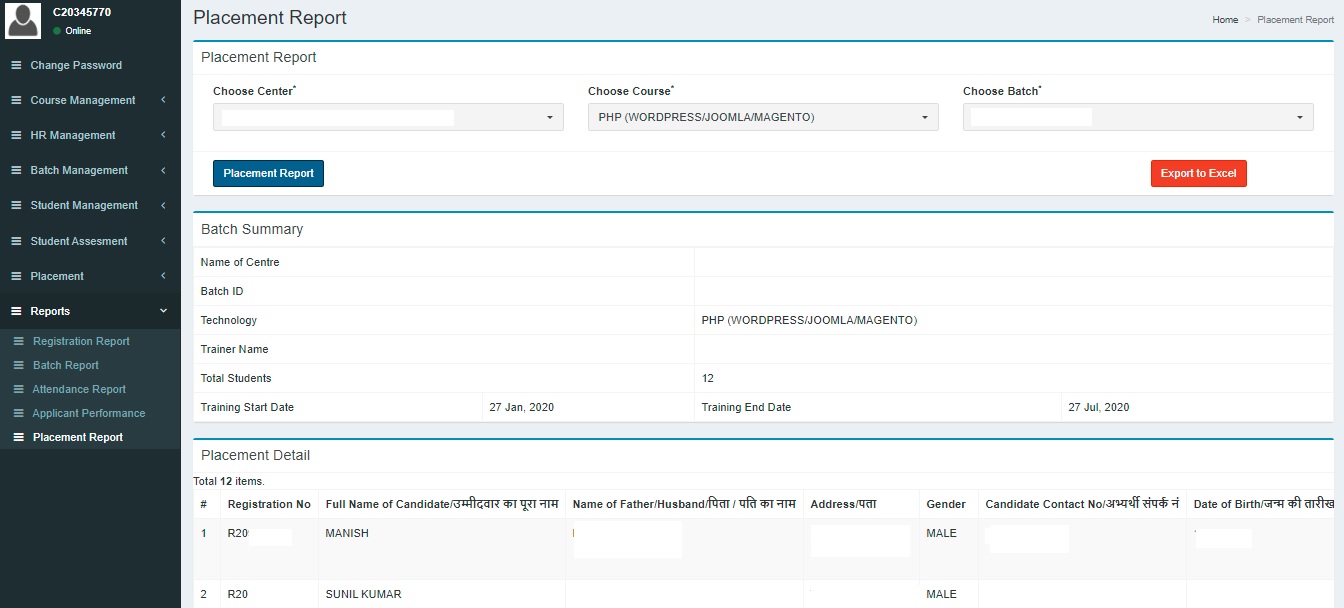Click the list icon next to Course Management

16,100
